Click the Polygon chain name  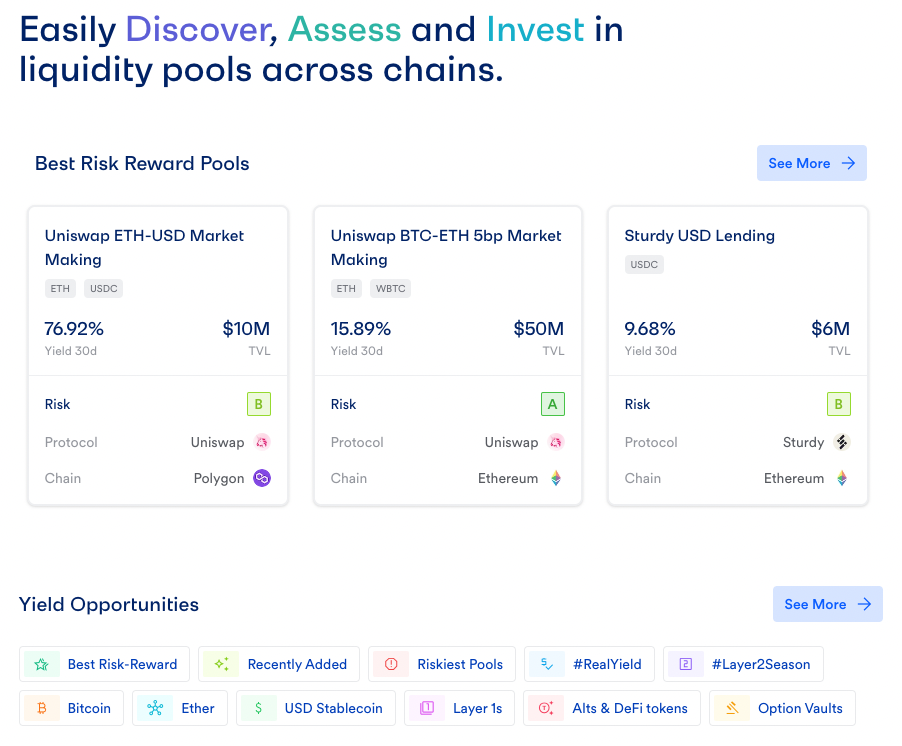219,479
